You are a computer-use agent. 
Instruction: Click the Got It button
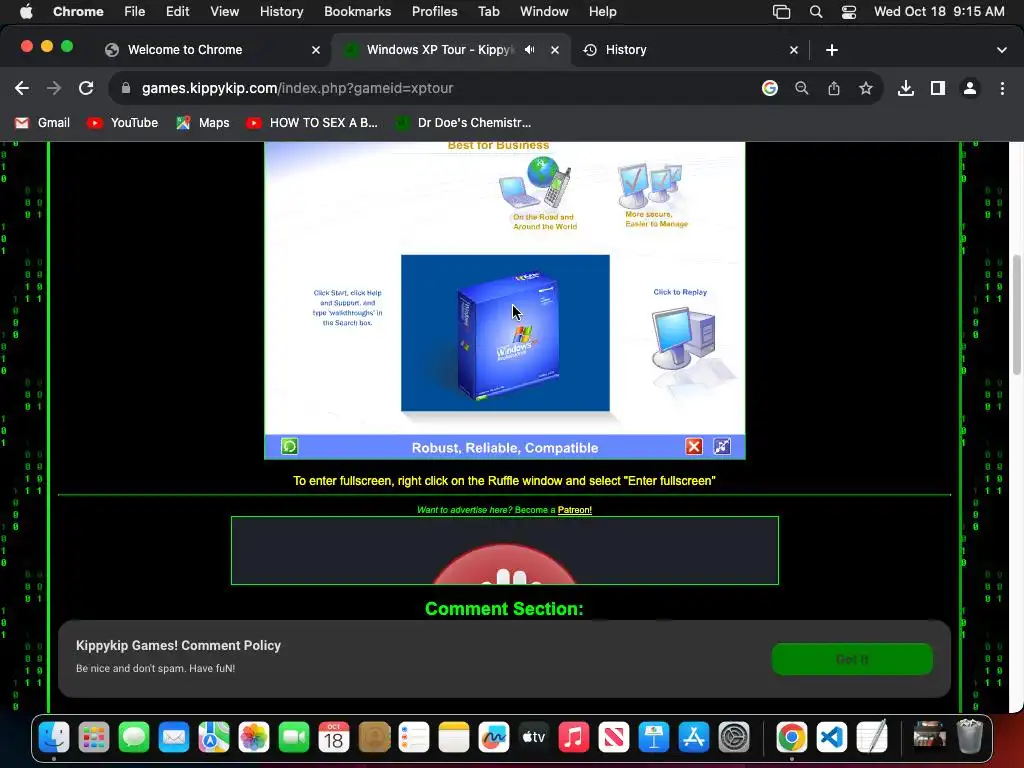pyautogui.click(x=852, y=659)
